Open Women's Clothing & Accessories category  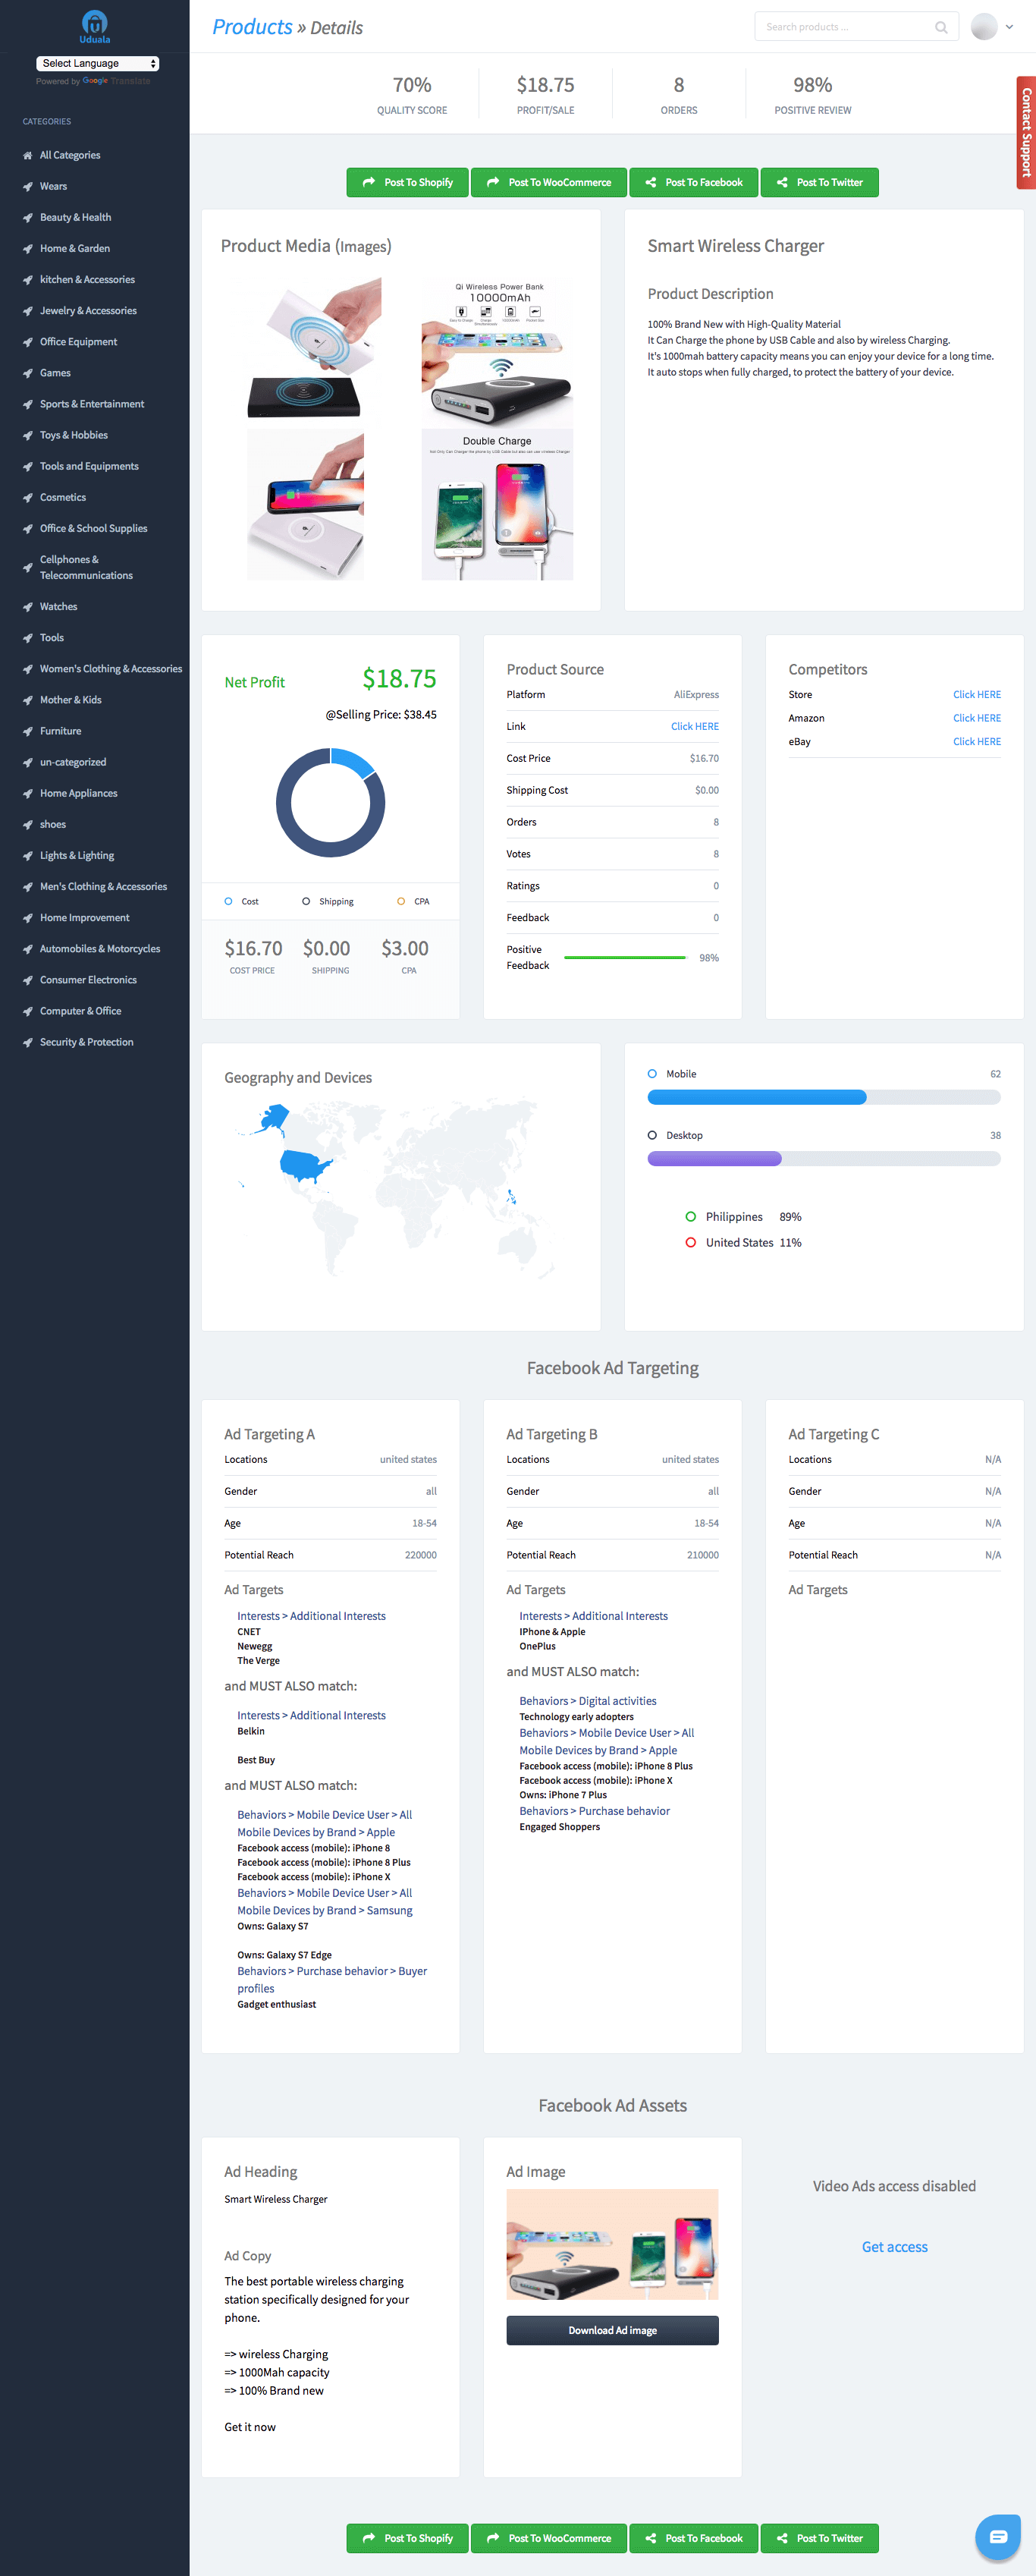click(x=111, y=668)
